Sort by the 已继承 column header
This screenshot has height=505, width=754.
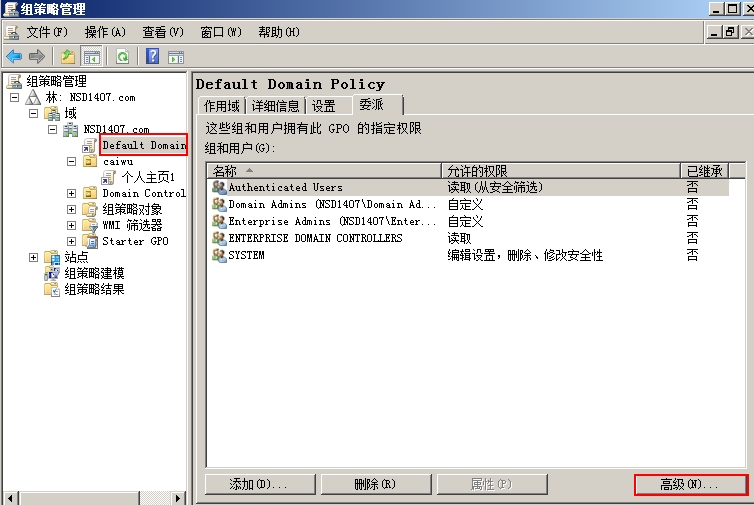point(705,171)
